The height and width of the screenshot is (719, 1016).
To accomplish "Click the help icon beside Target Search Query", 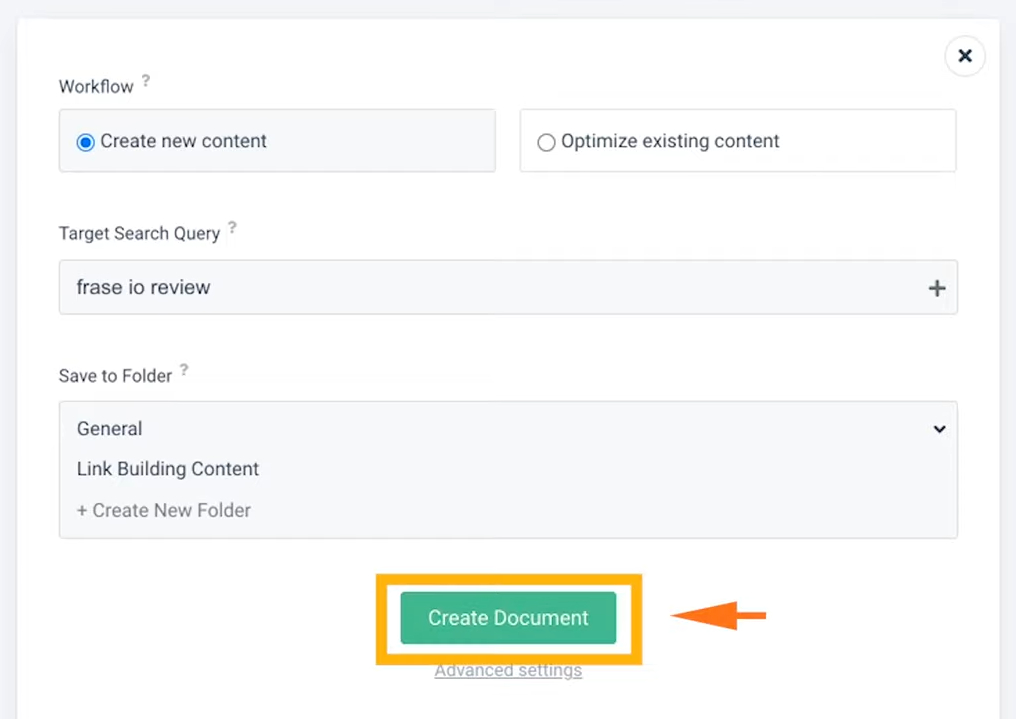I will coord(232,227).
